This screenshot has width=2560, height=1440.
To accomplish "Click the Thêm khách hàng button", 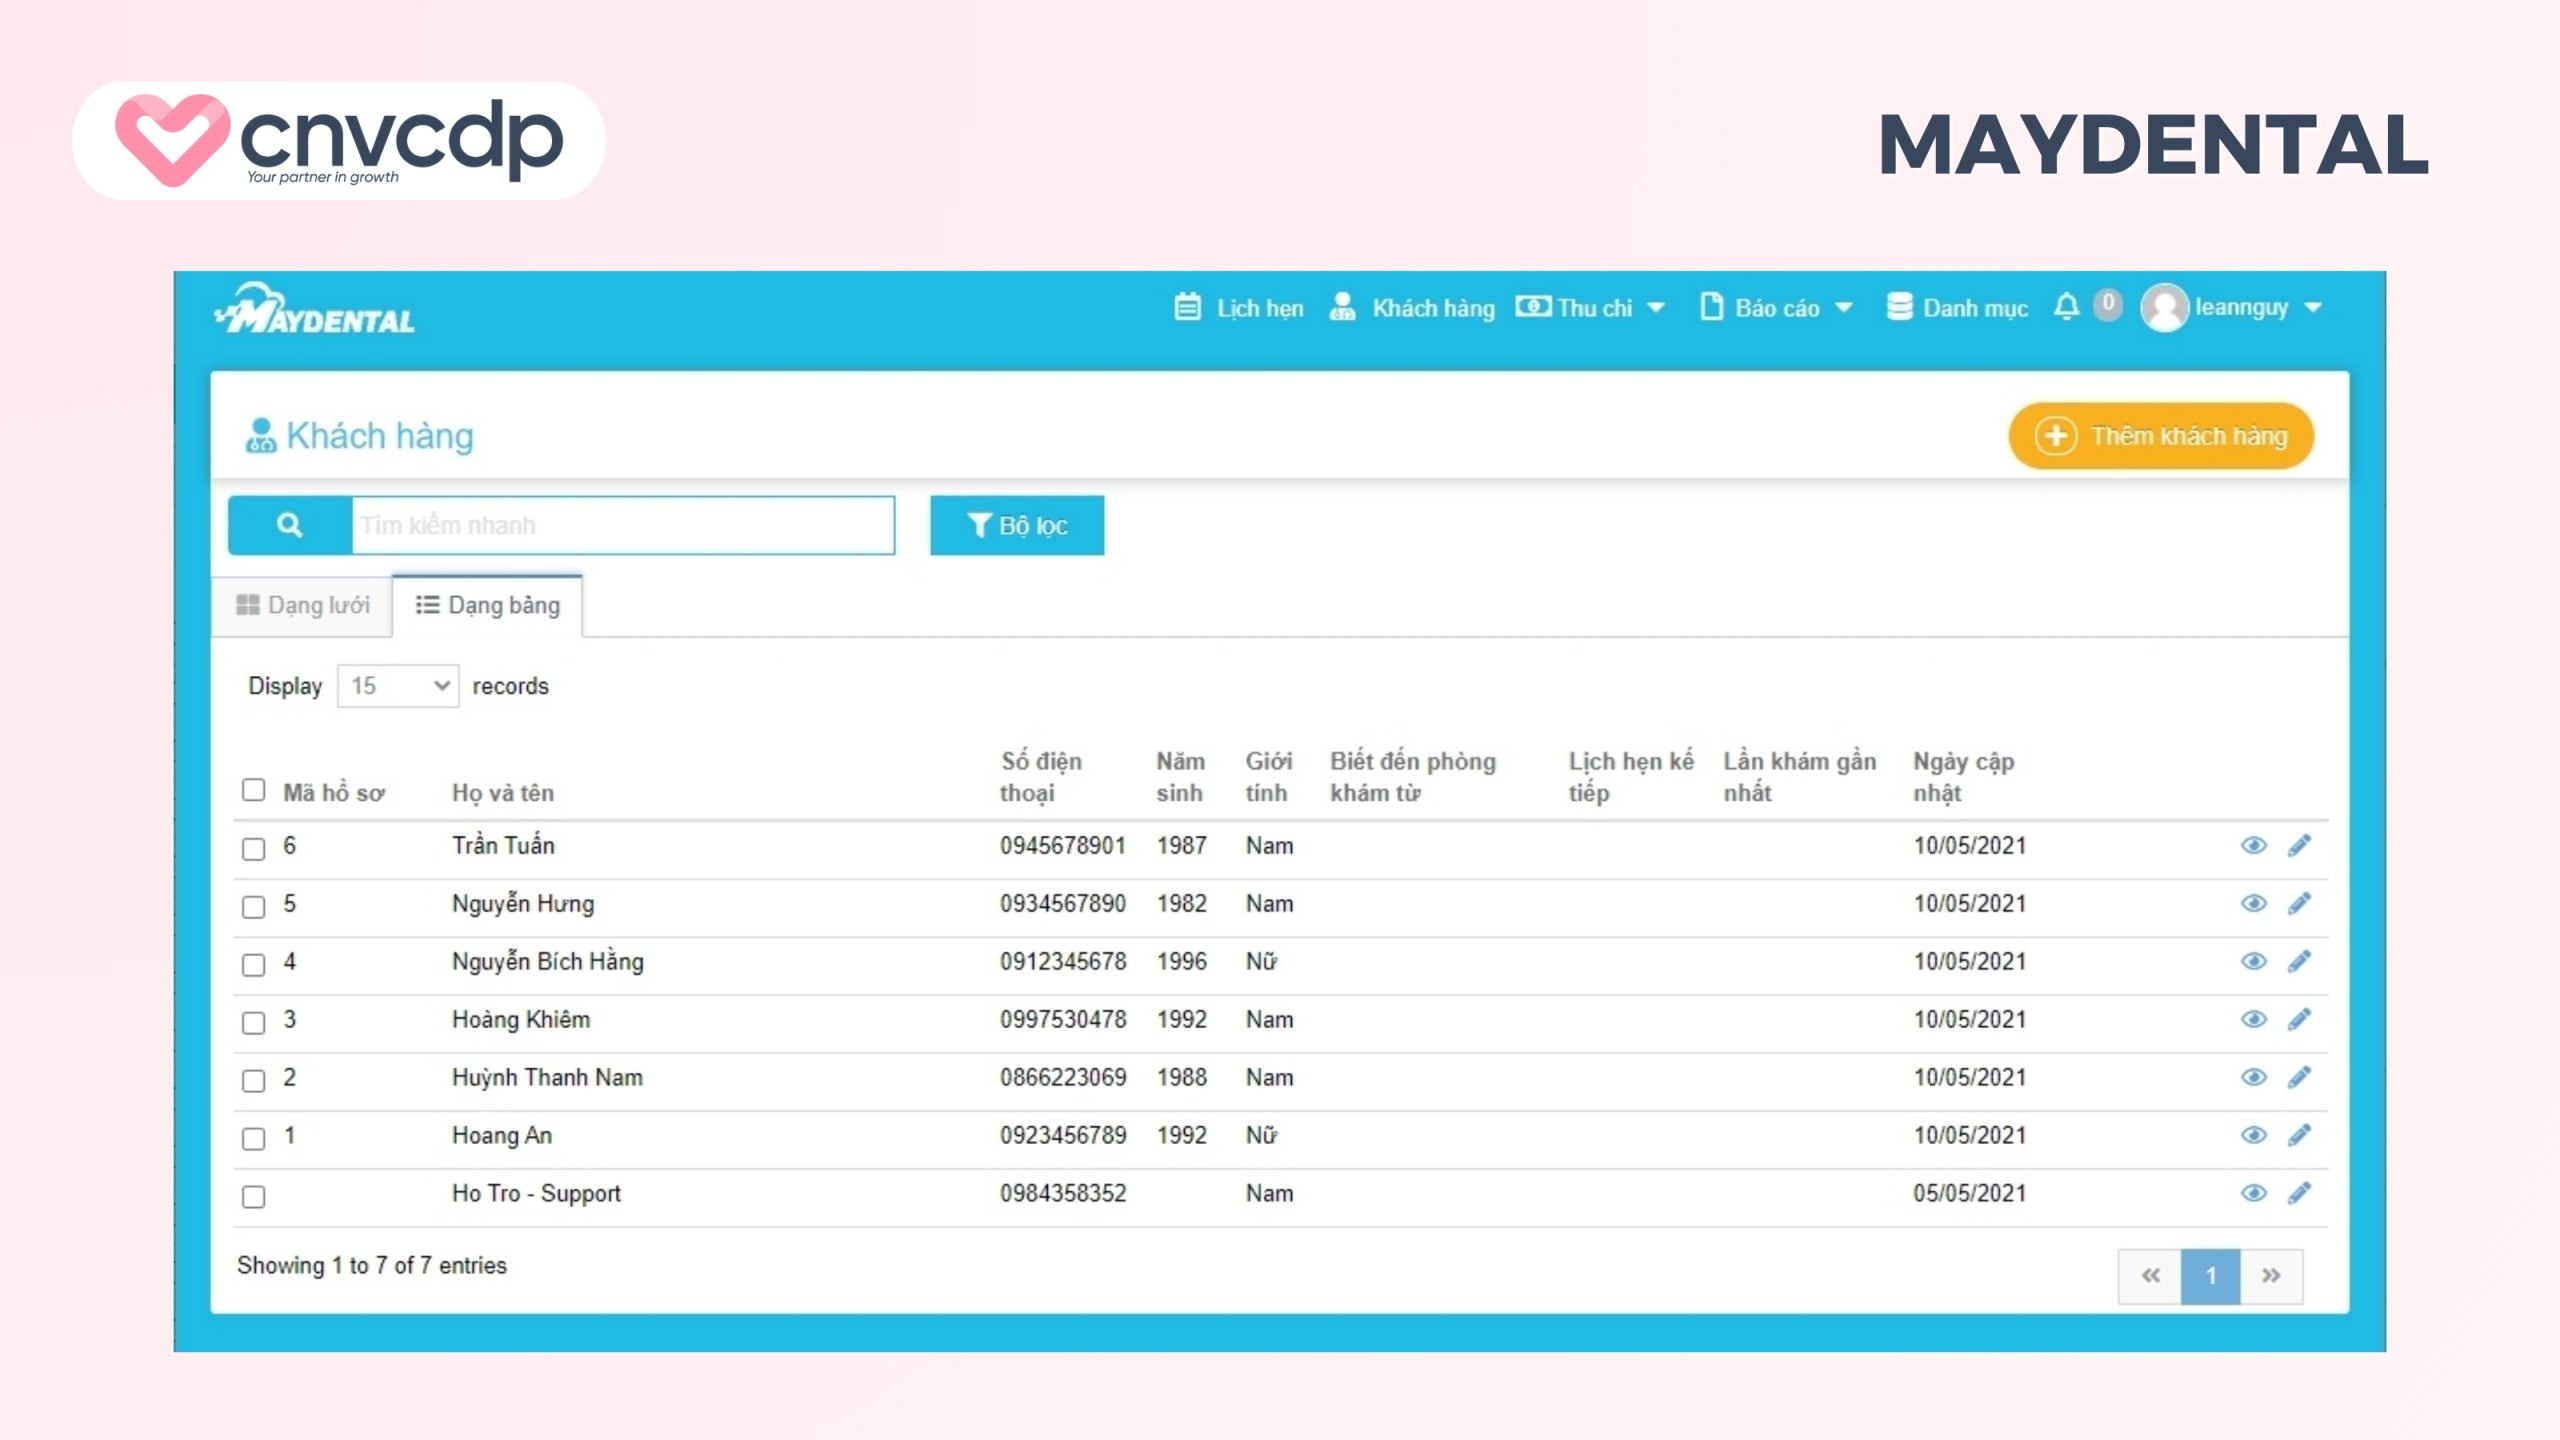I will click(x=2161, y=436).
